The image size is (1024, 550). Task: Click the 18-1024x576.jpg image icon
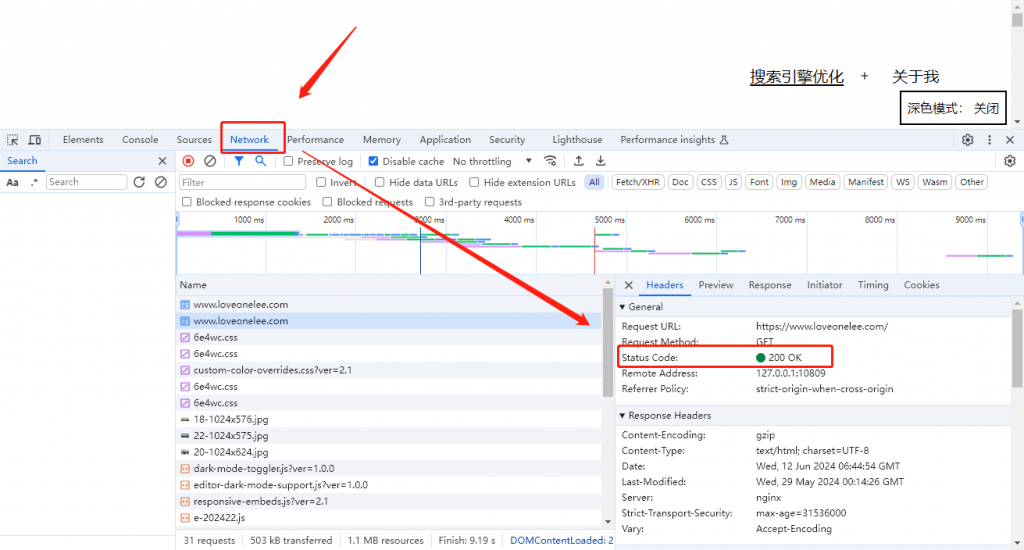[185, 419]
